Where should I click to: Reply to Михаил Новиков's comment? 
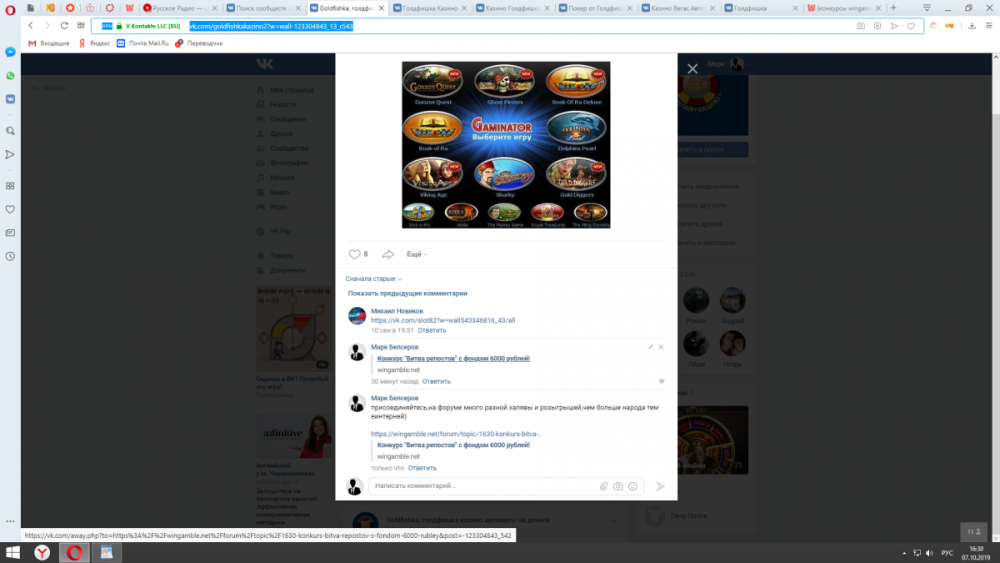pos(432,330)
